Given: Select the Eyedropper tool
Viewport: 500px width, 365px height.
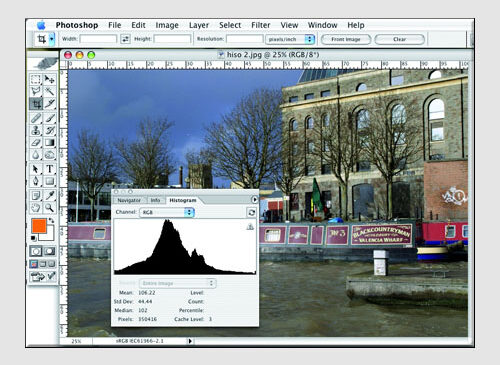Looking at the screenshot, I should click(x=49, y=195).
